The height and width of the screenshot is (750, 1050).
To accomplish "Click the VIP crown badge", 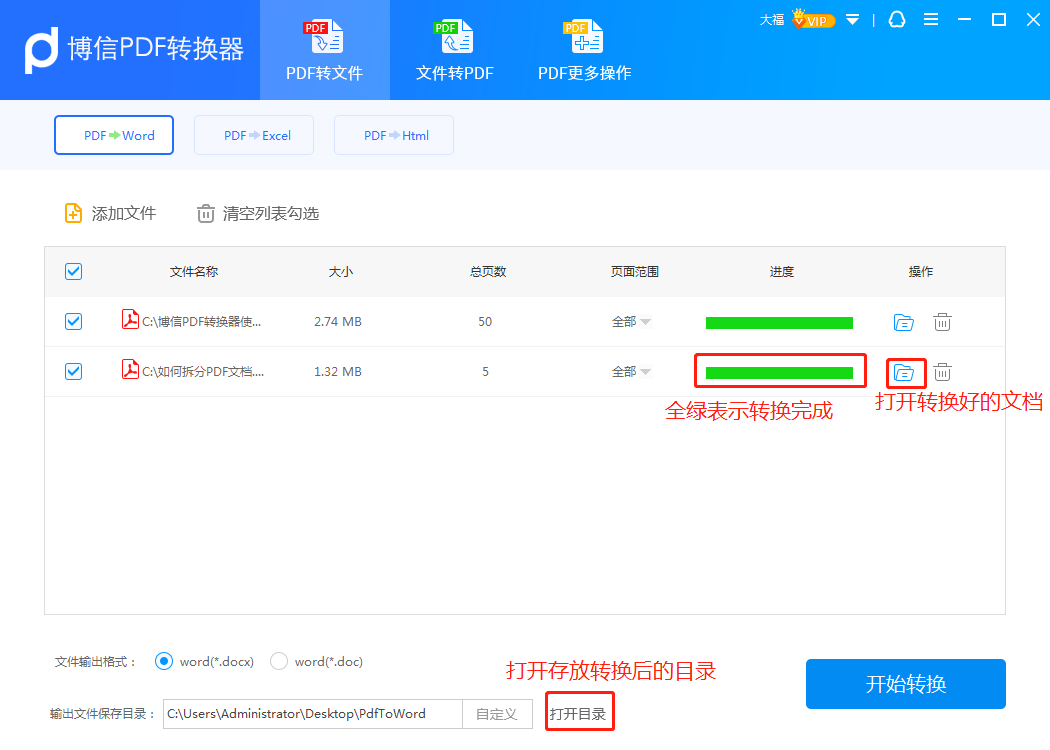I will click(812, 19).
